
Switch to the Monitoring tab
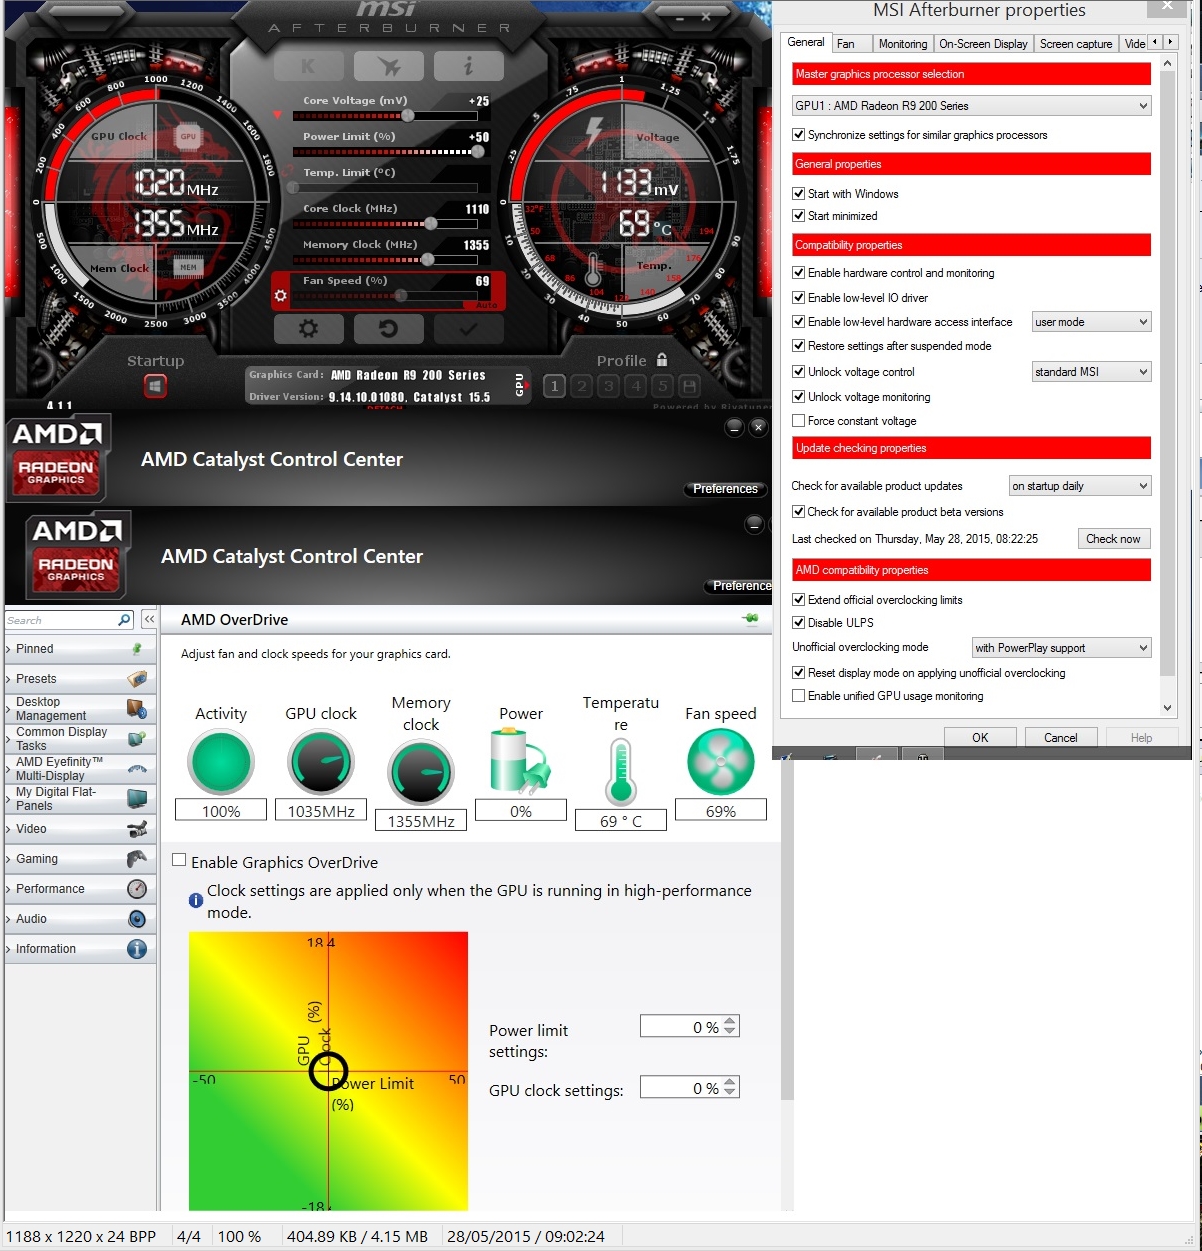pyautogui.click(x=902, y=44)
